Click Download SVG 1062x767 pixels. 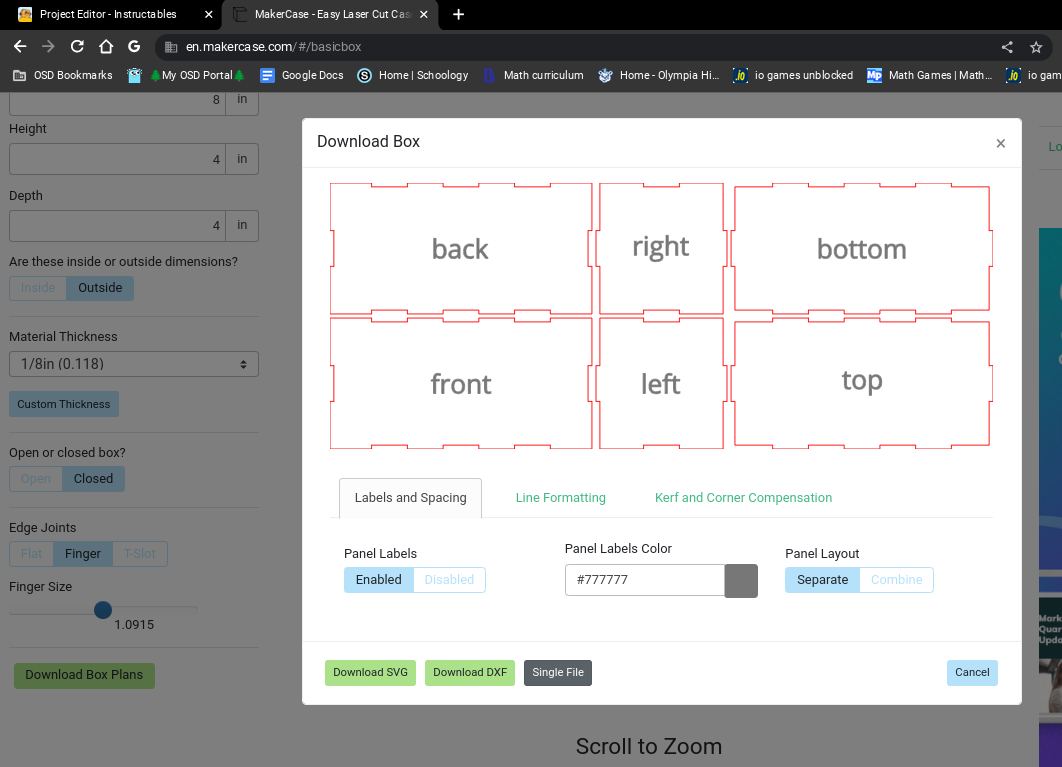click(370, 672)
